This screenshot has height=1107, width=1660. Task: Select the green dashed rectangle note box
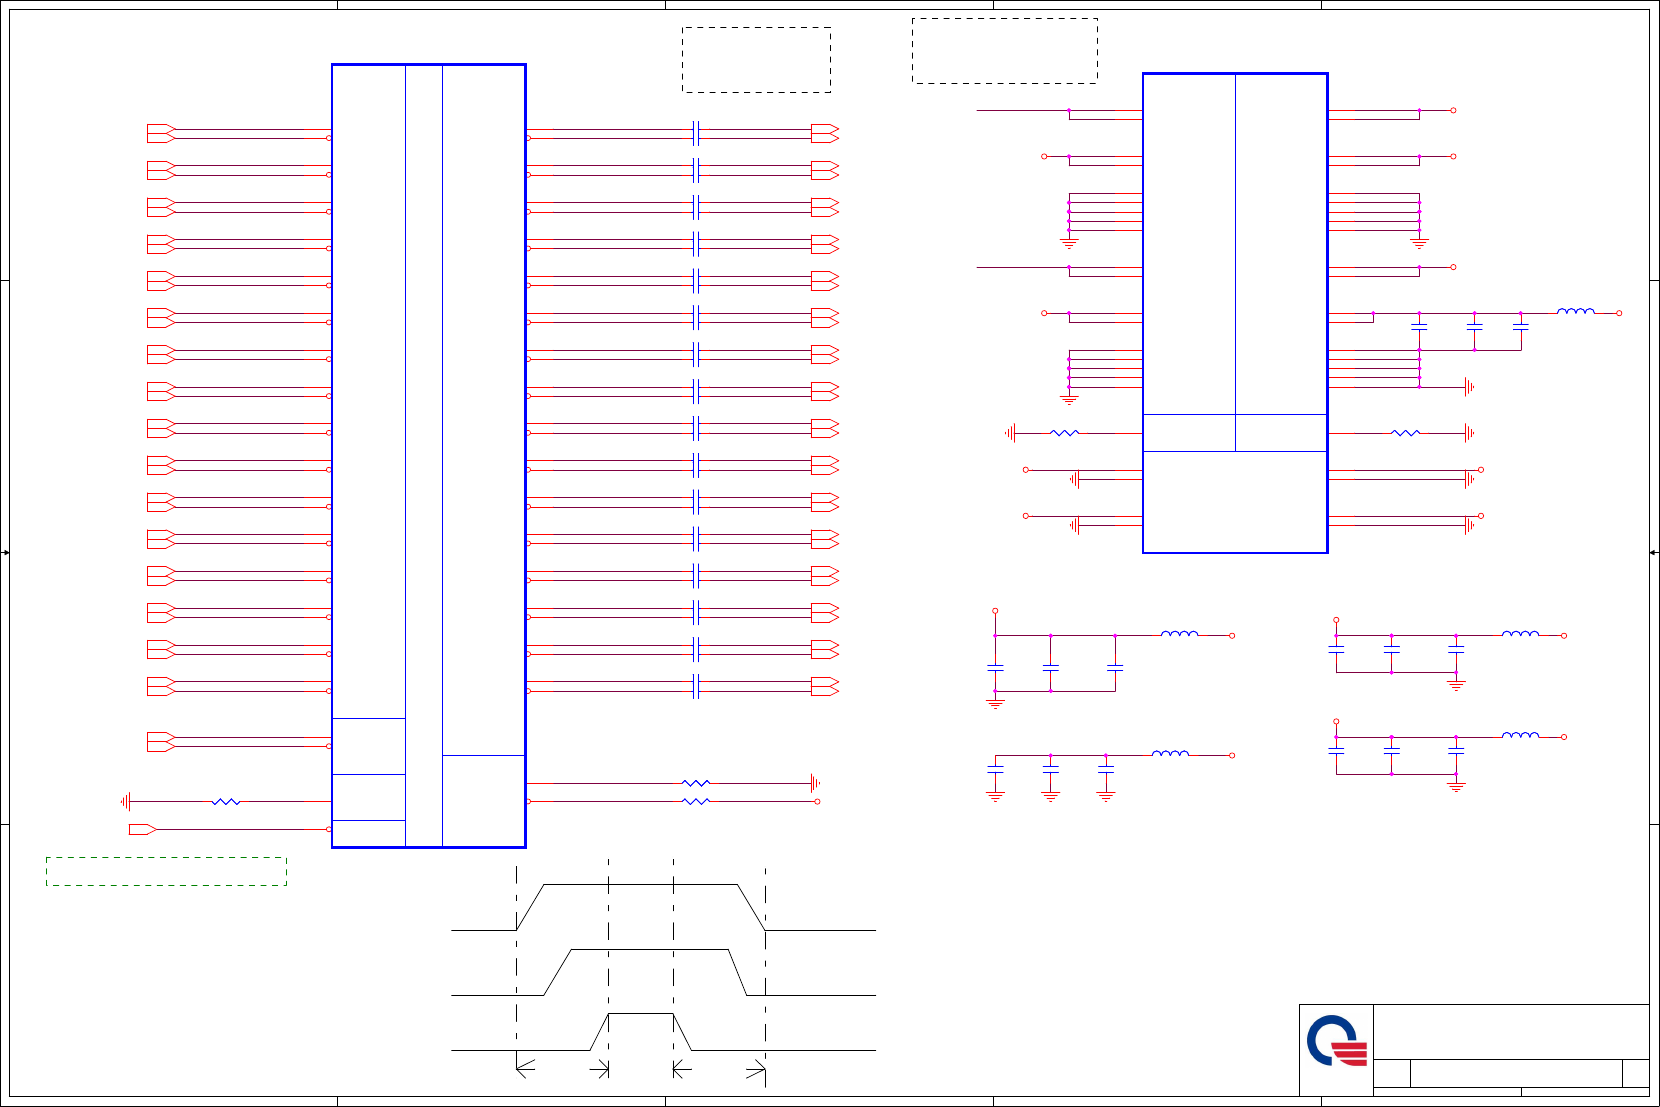166,871
